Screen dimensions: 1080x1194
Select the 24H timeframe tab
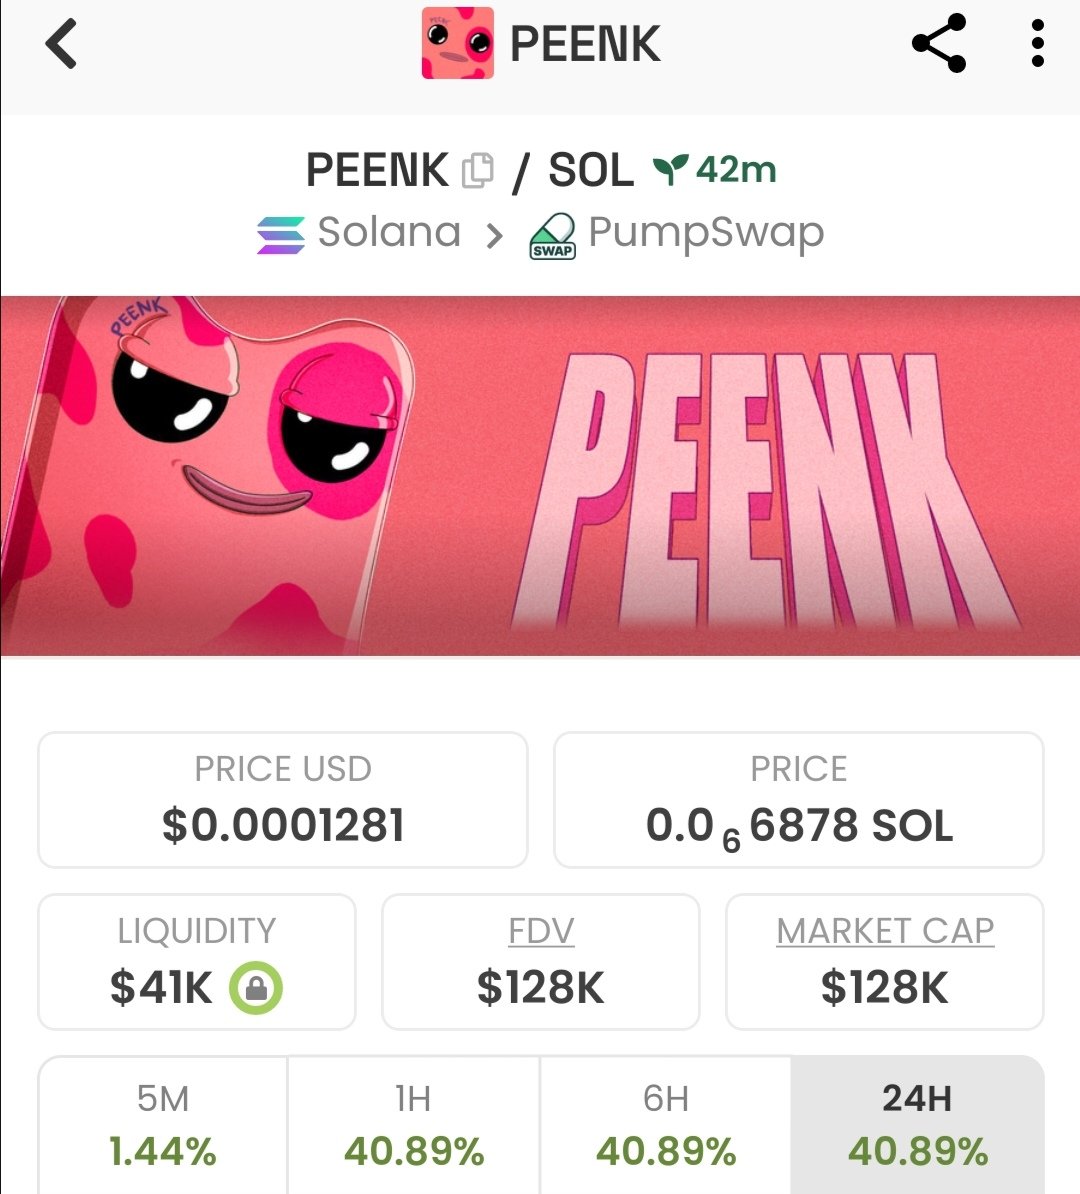click(x=917, y=1125)
